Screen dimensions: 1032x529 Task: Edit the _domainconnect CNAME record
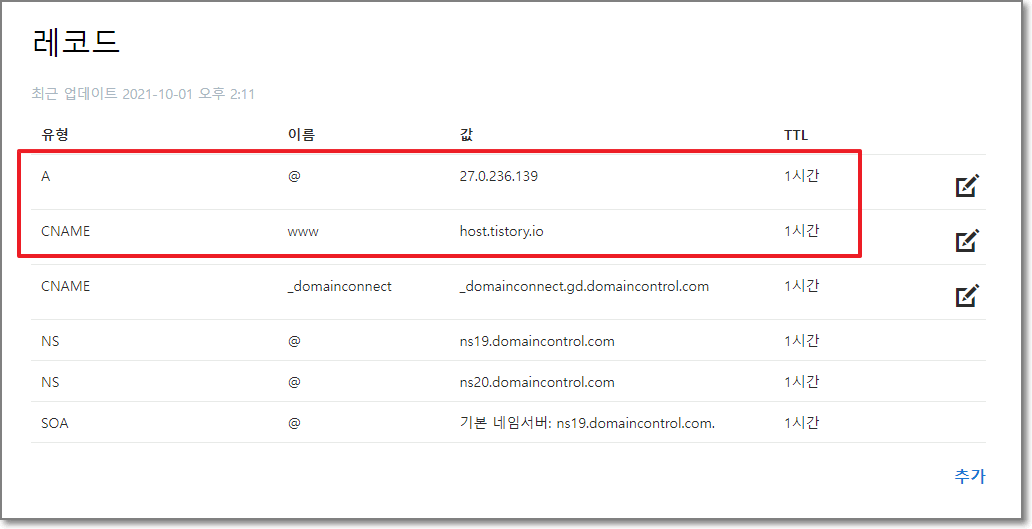point(967,295)
